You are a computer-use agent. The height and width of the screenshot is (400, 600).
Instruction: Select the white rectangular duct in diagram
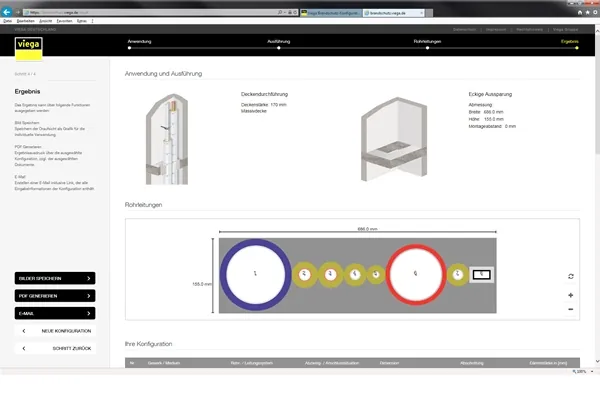click(481, 274)
